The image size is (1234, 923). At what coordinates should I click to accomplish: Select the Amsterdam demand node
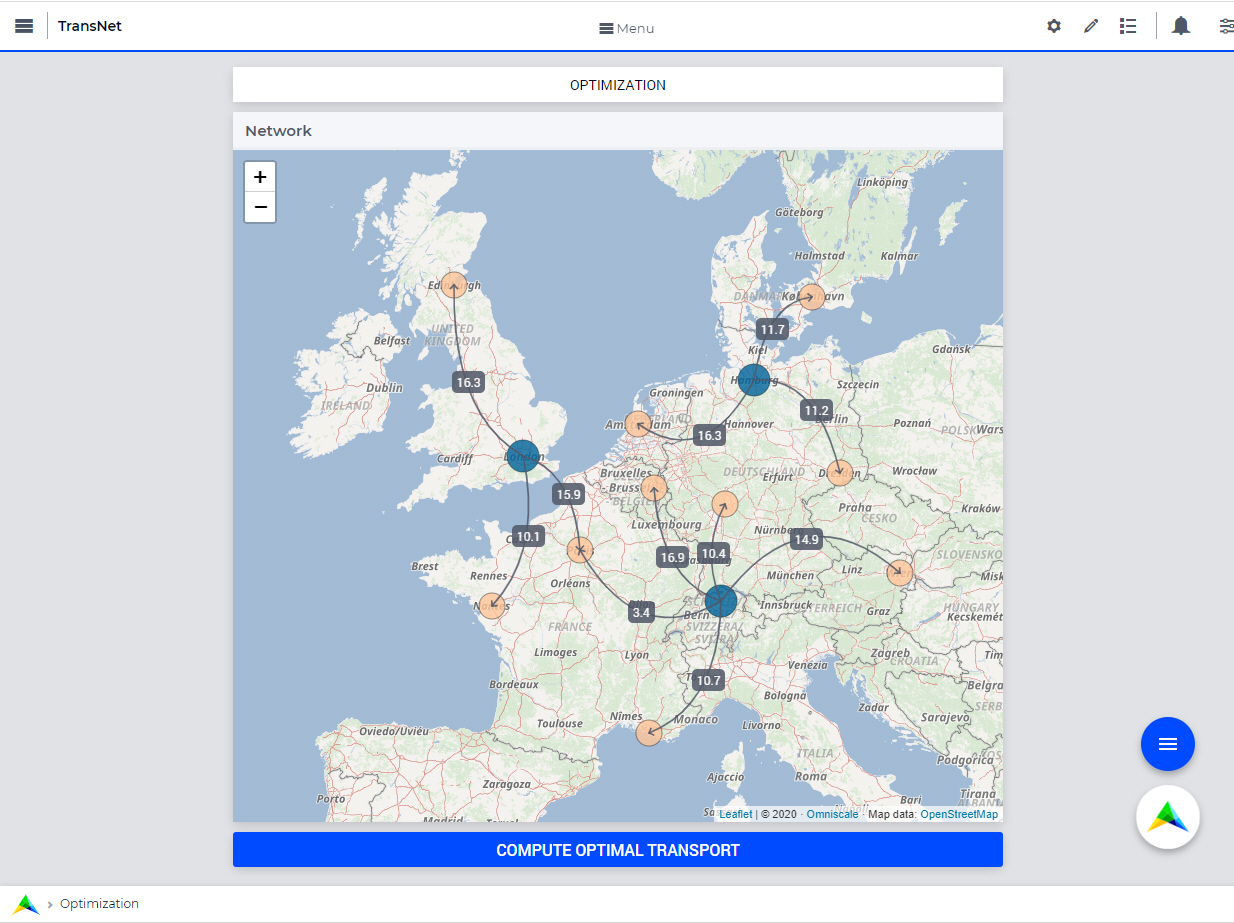tap(638, 424)
